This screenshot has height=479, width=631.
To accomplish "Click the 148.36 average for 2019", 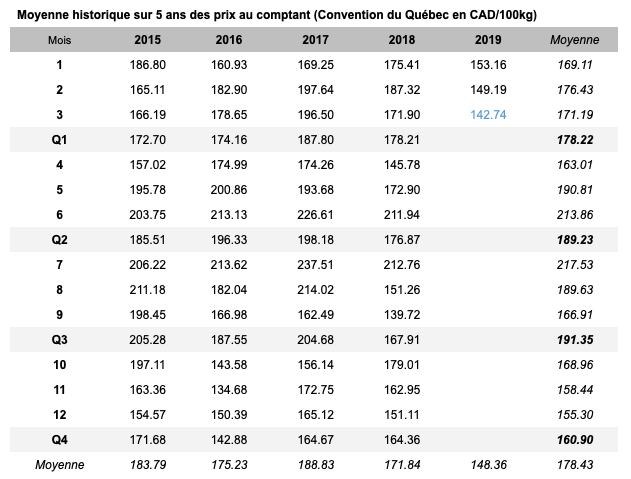I will pos(488,465).
